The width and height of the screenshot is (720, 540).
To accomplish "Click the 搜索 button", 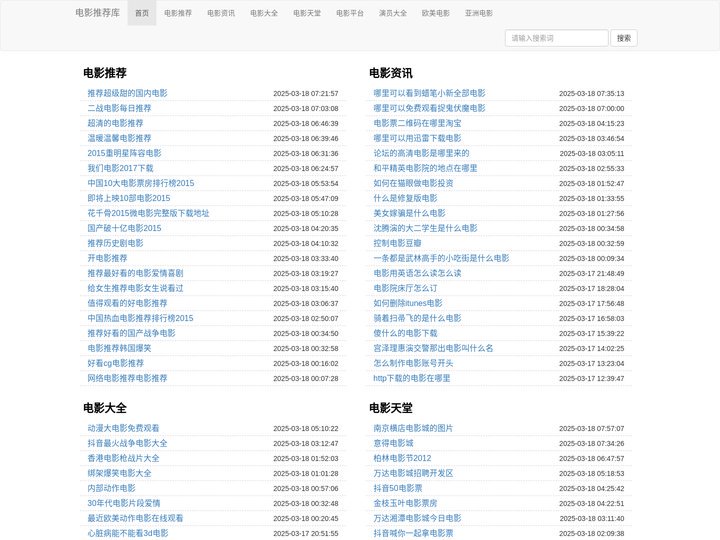I will click(x=624, y=38).
